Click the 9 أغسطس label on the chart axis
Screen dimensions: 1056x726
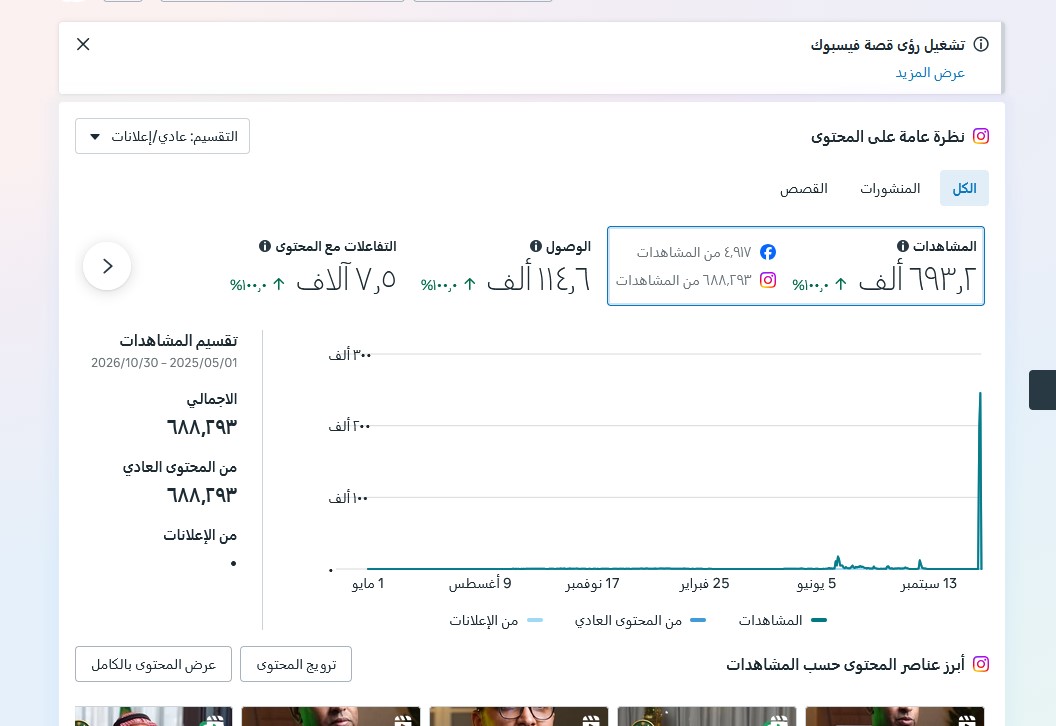point(480,583)
